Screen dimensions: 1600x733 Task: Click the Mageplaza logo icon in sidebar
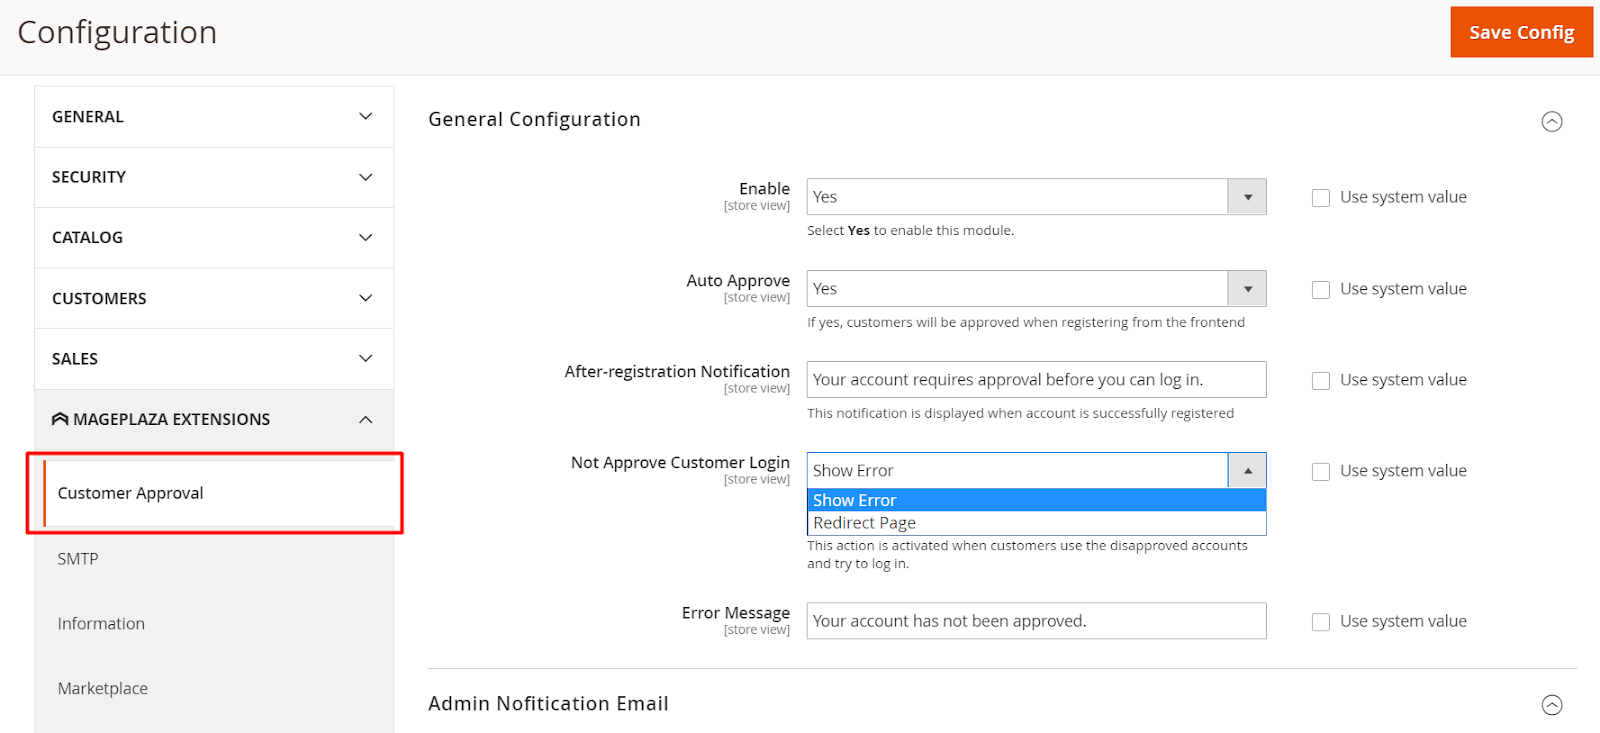tap(60, 419)
